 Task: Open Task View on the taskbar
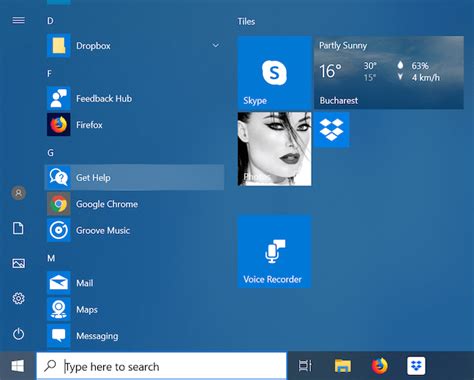pos(305,366)
